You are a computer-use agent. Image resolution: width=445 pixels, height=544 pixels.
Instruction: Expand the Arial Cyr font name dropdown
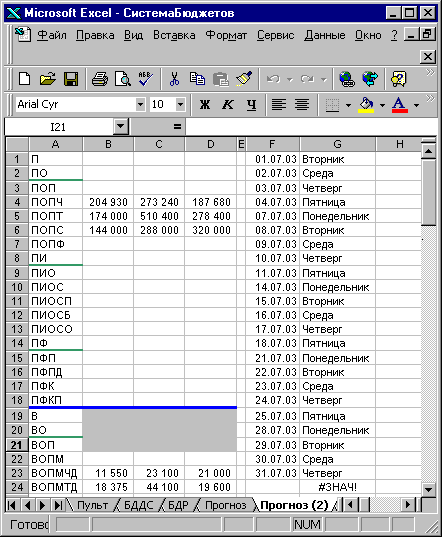pos(140,104)
